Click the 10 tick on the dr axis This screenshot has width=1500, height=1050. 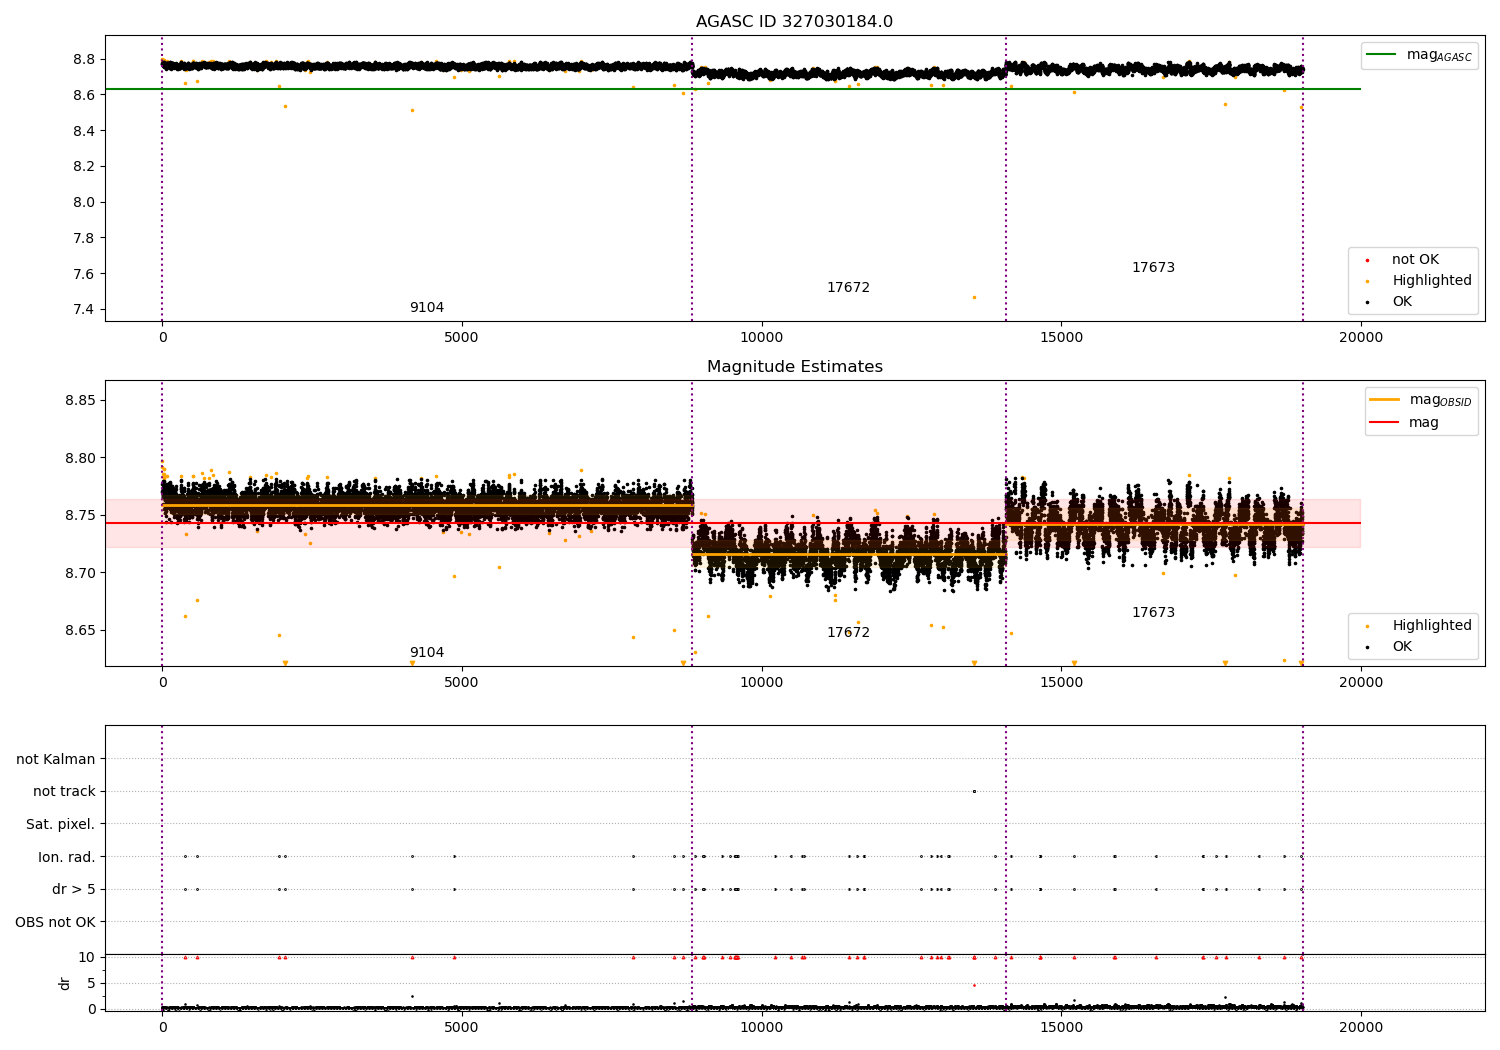[x=87, y=957]
